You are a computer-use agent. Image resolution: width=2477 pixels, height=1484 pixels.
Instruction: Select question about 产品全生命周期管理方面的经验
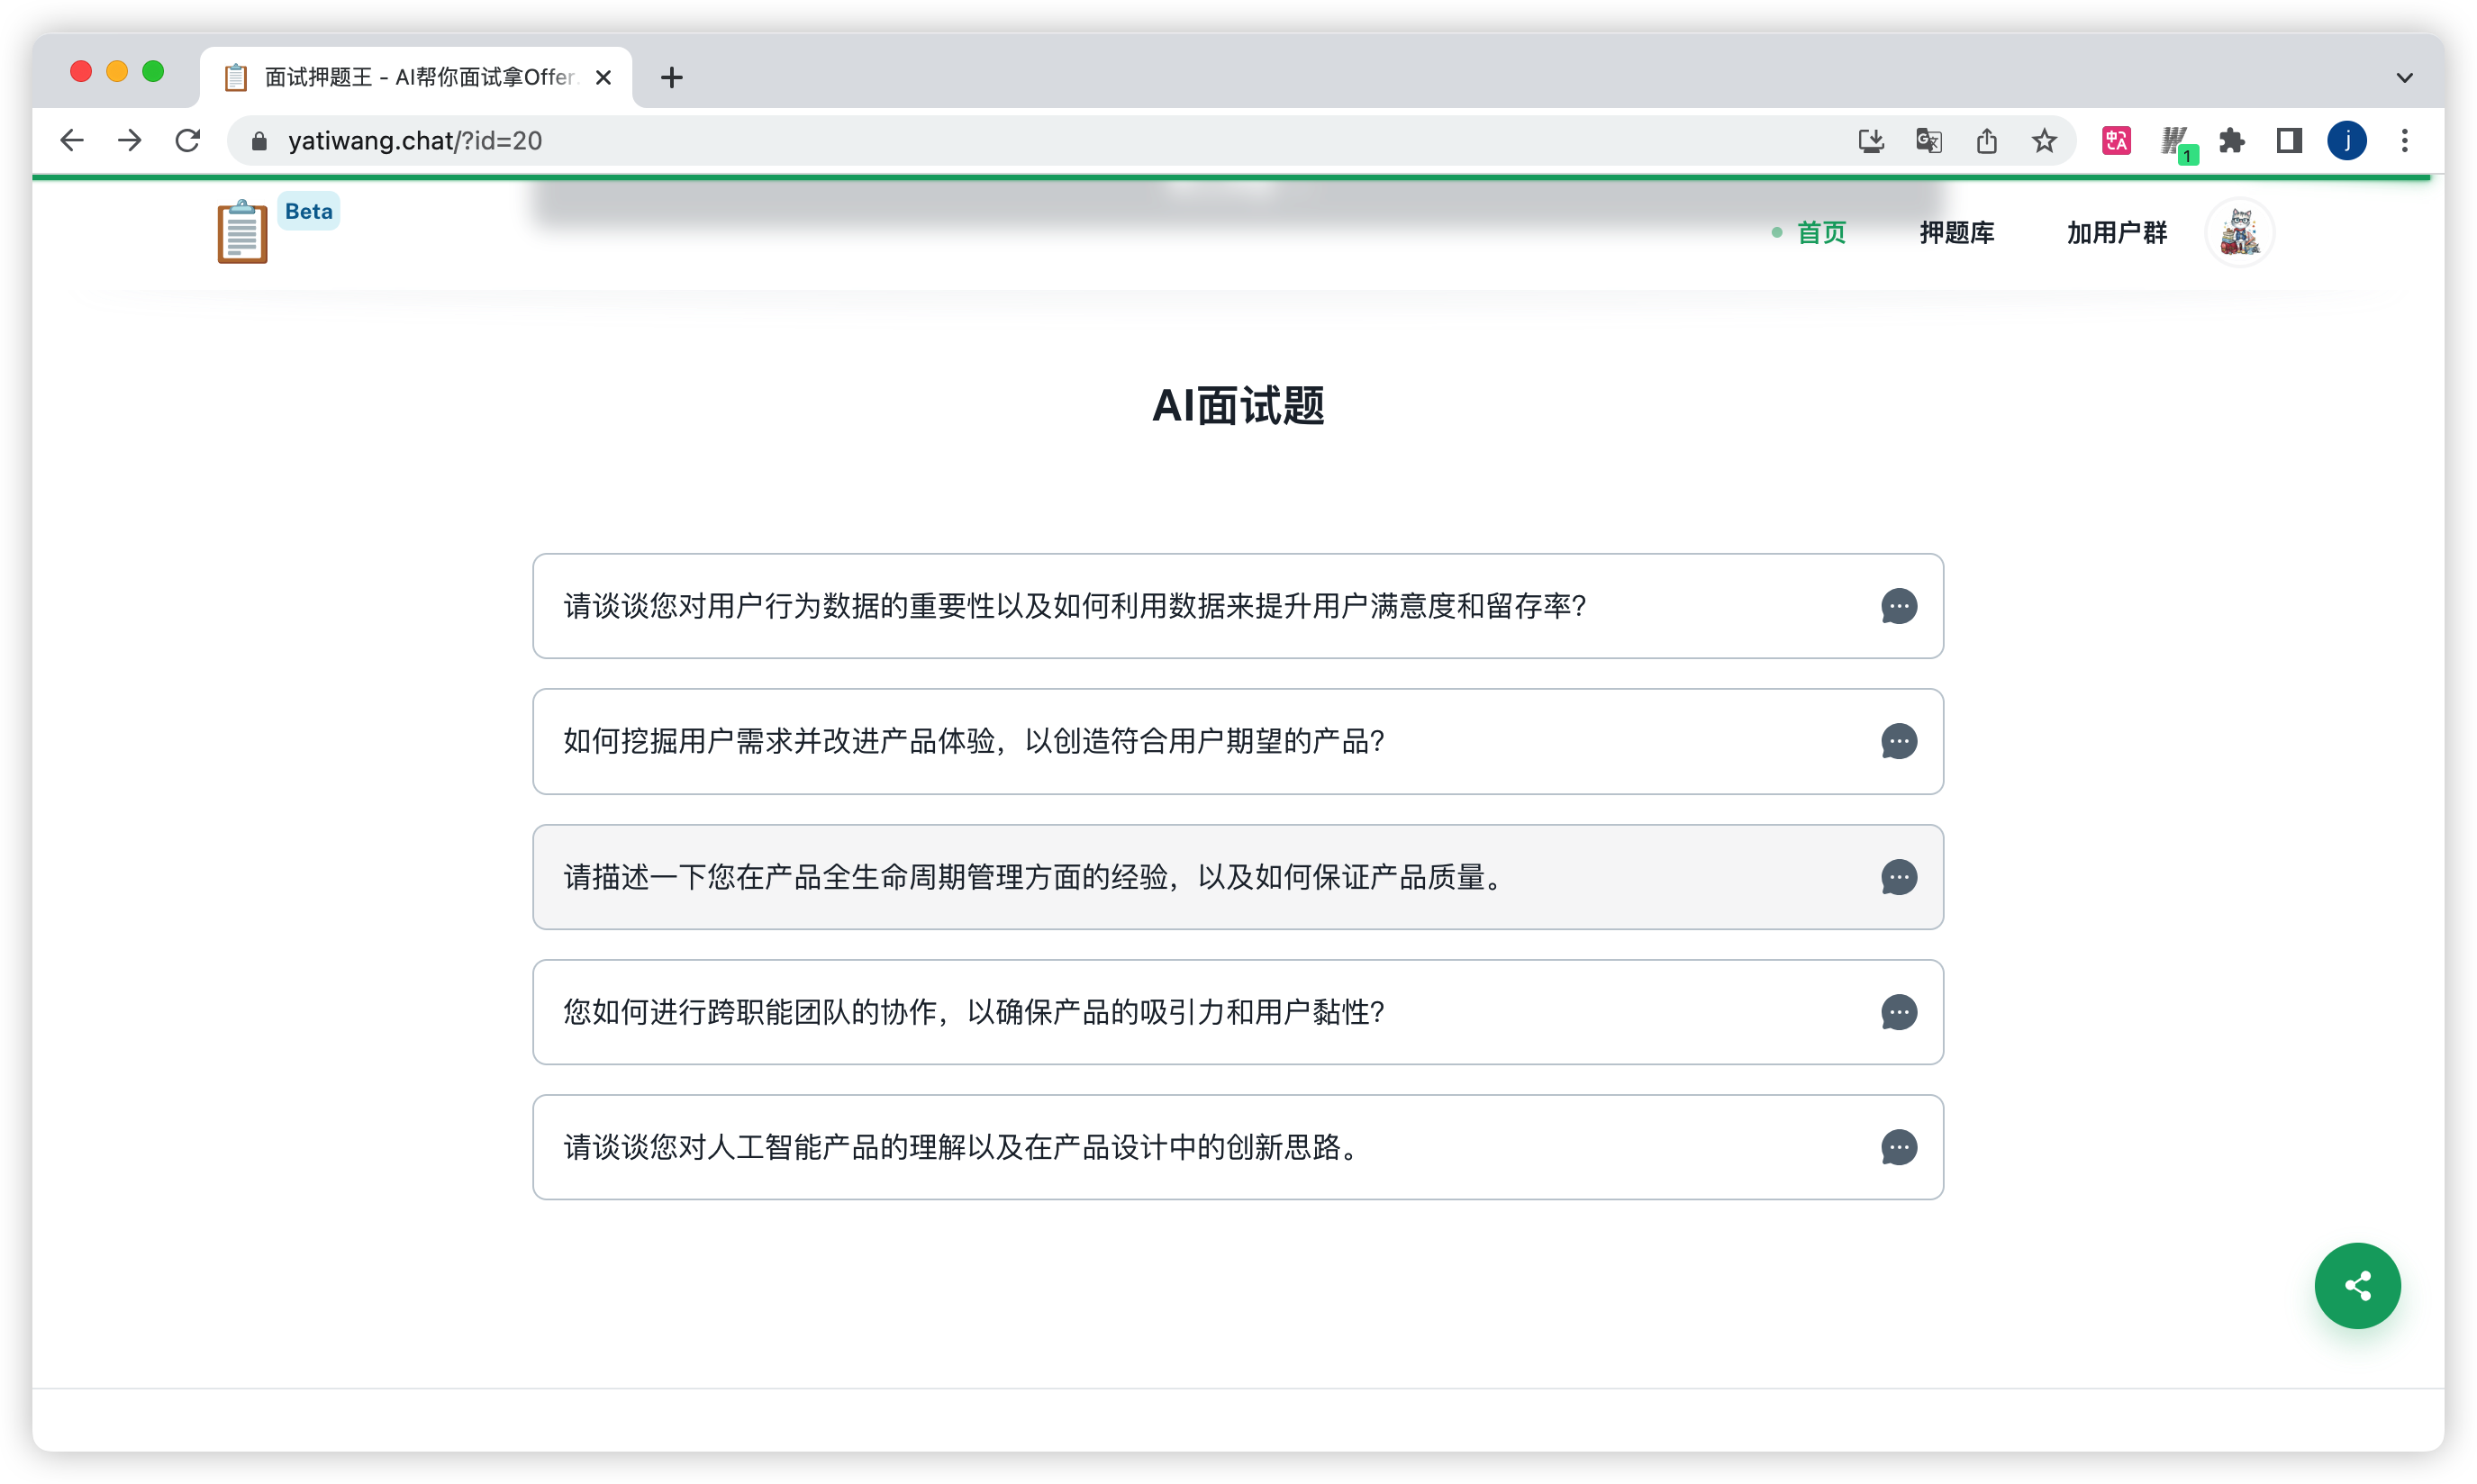pos(1238,877)
